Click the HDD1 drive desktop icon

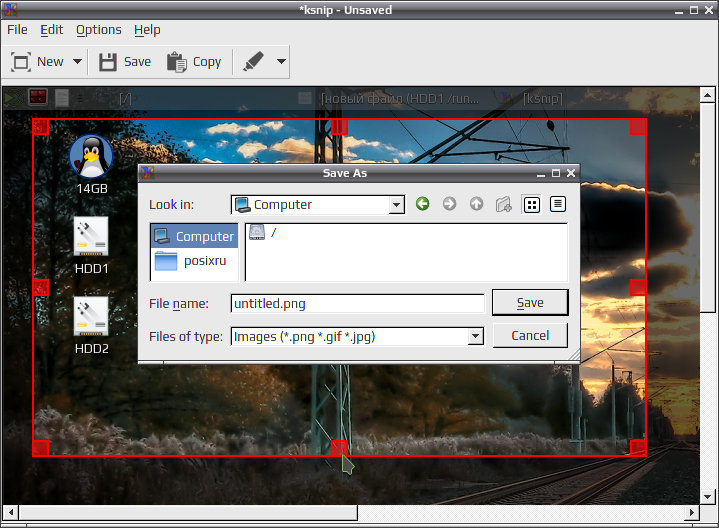pos(91,245)
